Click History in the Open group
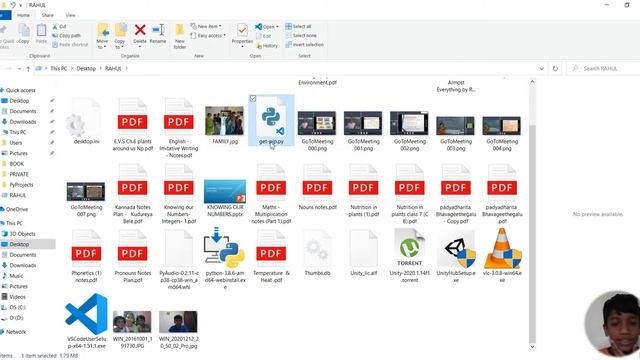This screenshot has width=640, height=360. pos(267,46)
